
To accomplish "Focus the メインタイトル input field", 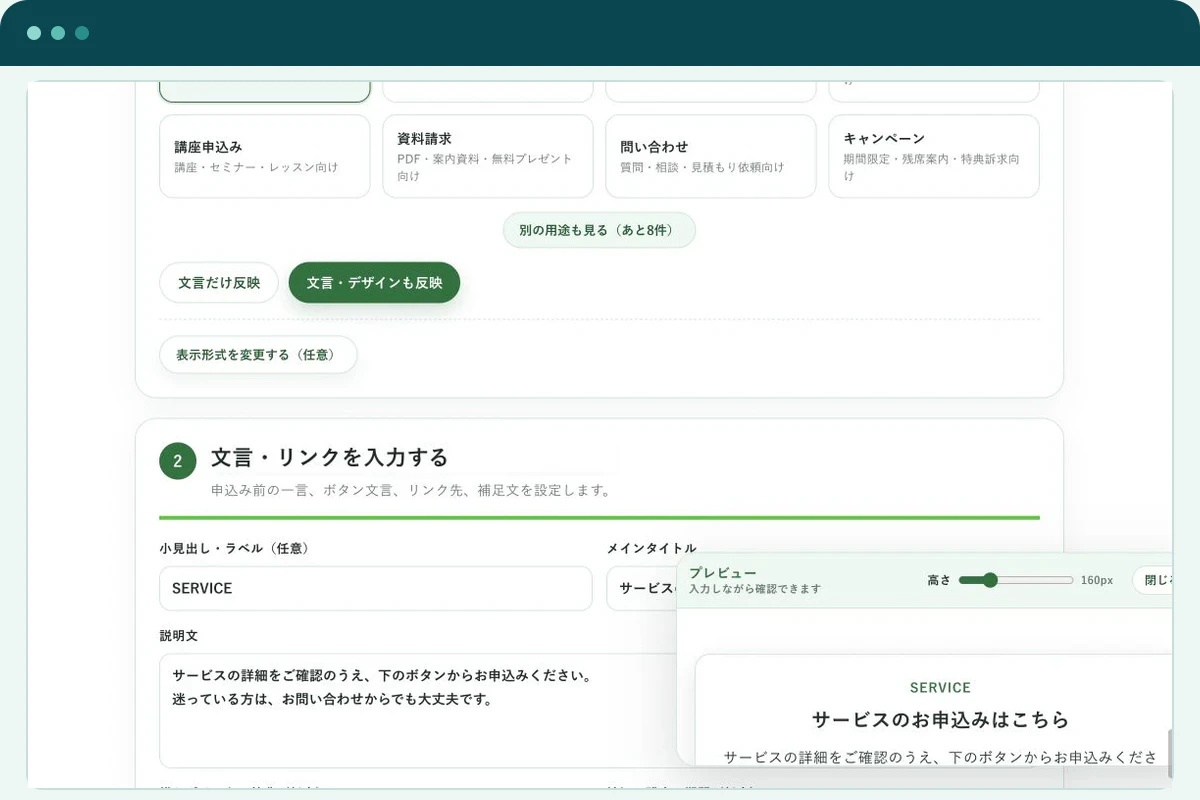I will coord(641,589).
